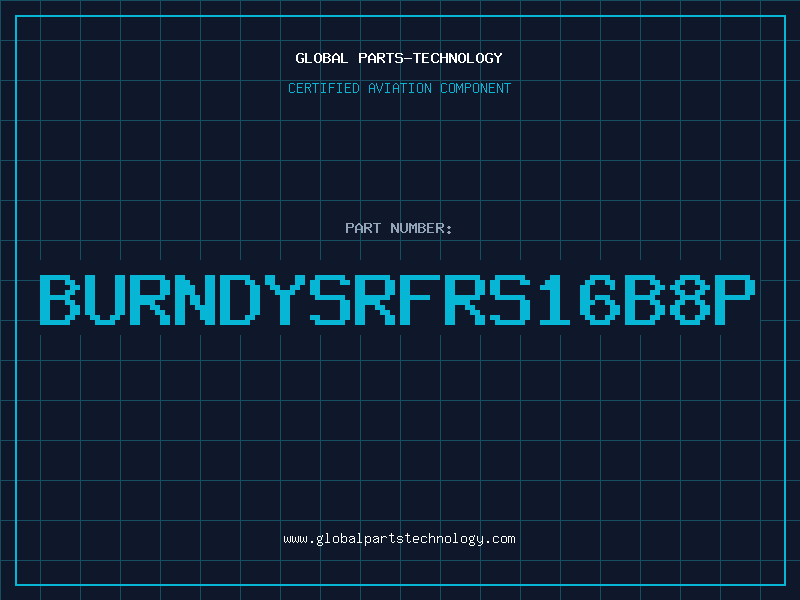This screenshot has width=800, height=600.
Task: Click the word COMPONENT in the subtitle
Action: (476, 88)
